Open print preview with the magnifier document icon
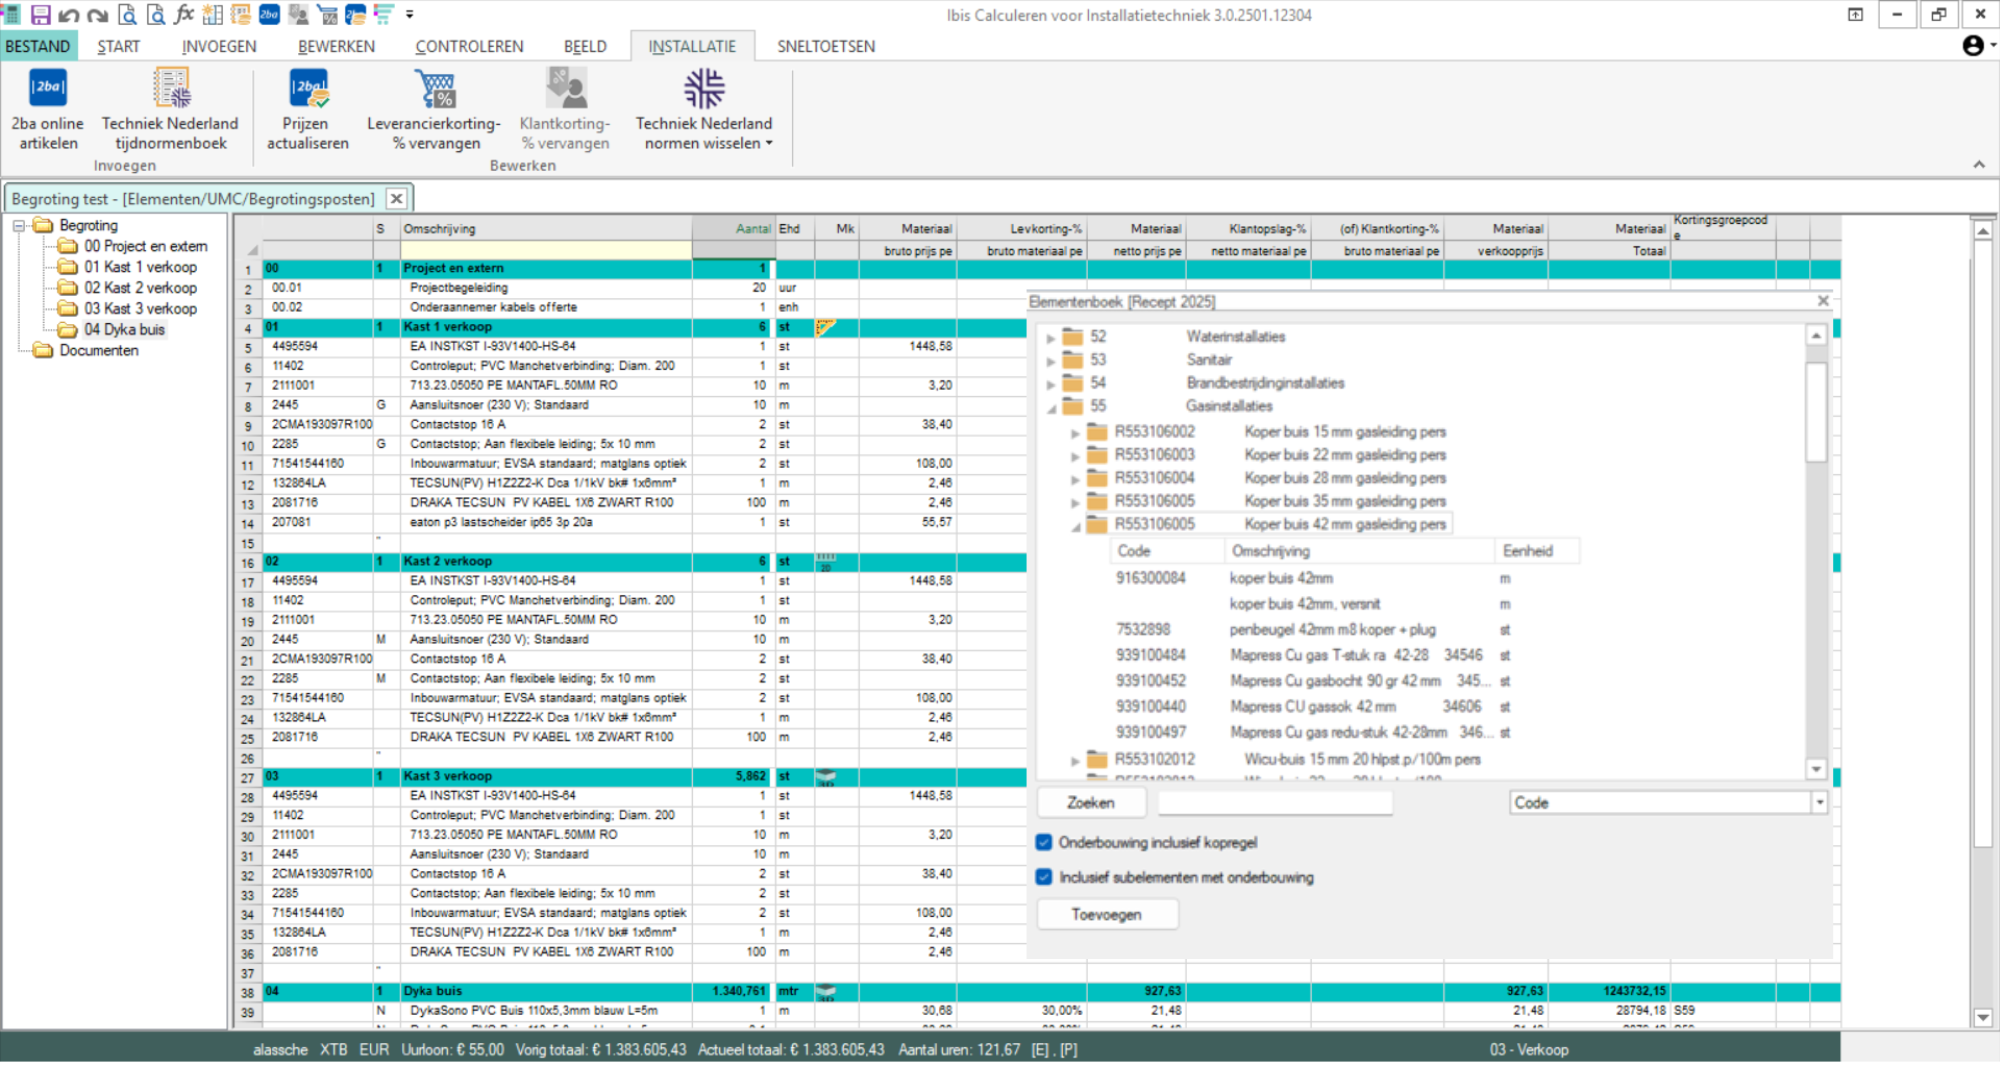2000x1073 pixels. click(127, 14)
